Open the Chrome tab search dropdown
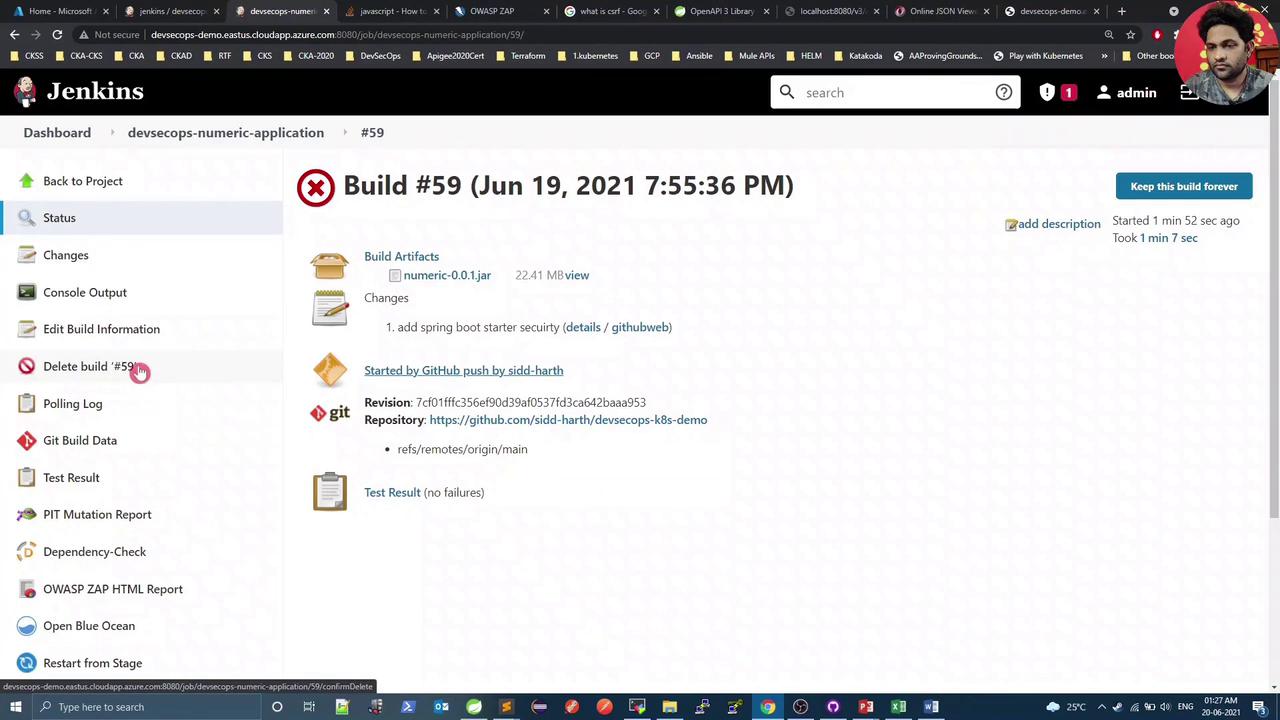 point(1174,11)
